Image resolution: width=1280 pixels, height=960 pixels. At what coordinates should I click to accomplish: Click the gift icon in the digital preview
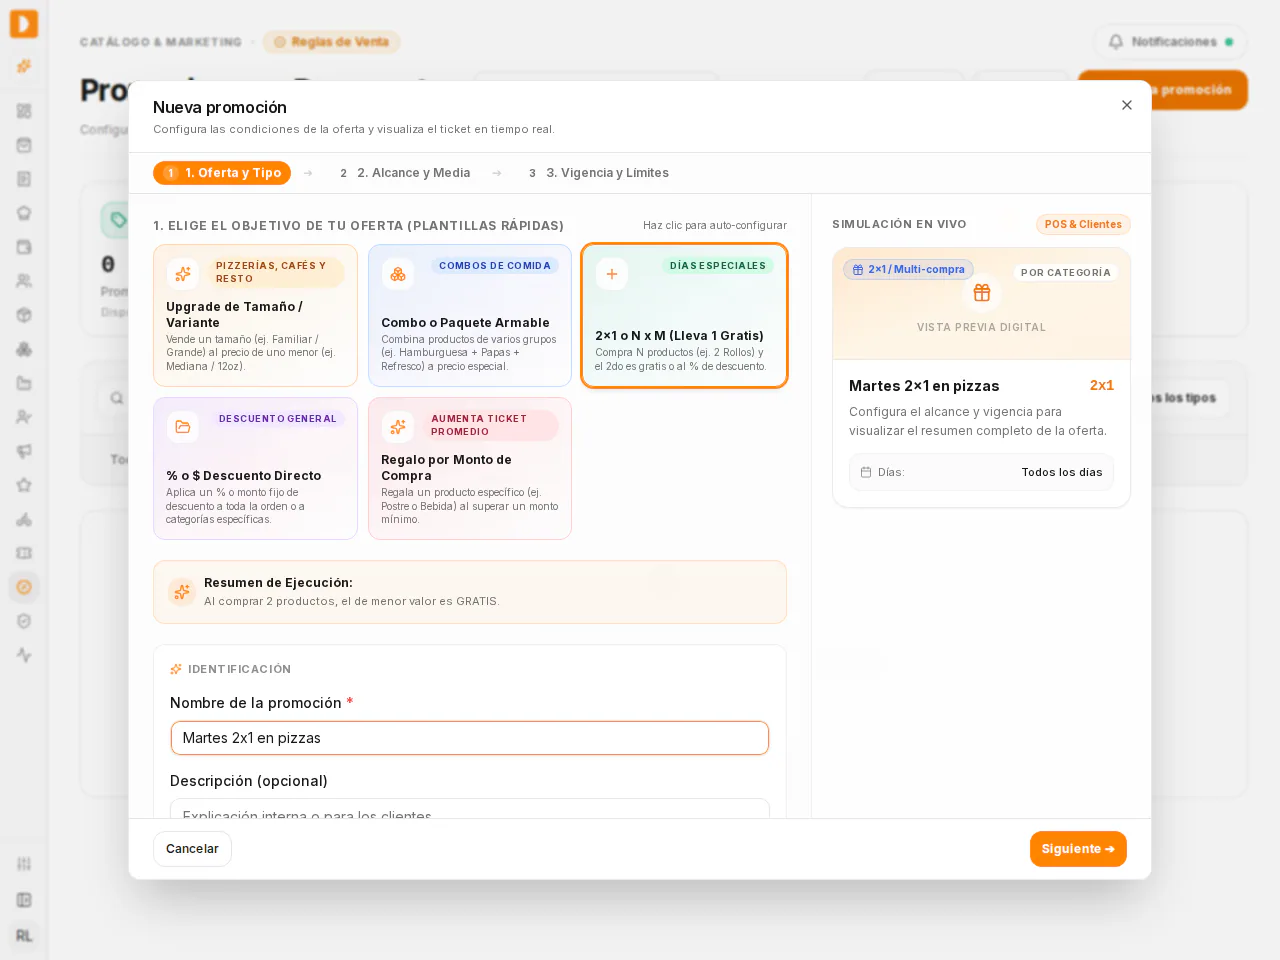coord(982,293)
